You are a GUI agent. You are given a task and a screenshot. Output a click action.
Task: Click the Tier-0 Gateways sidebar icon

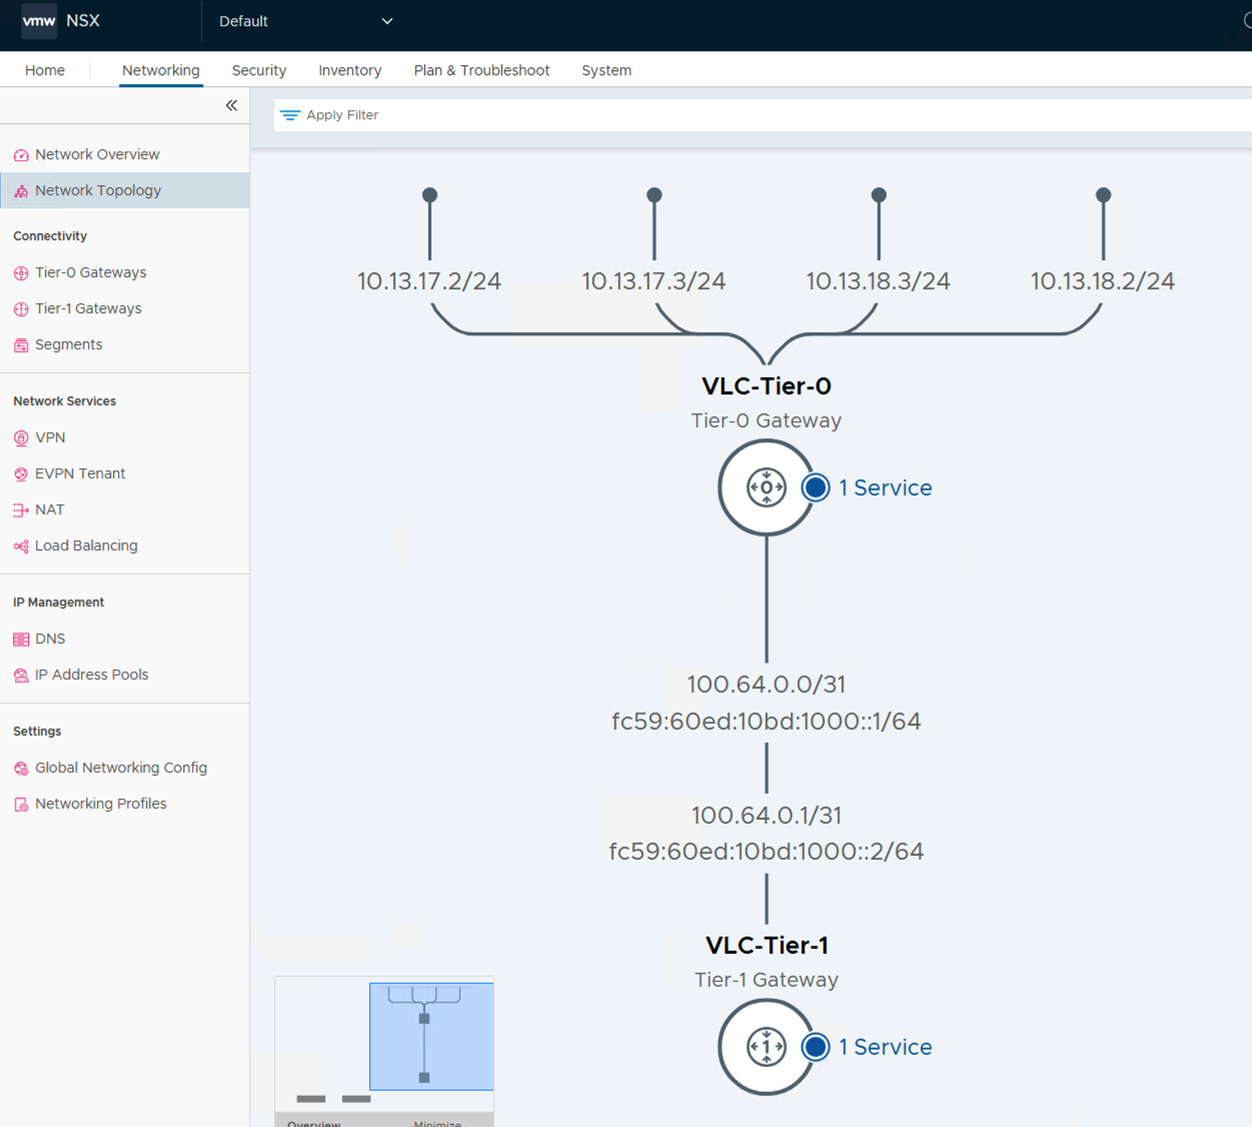[21, 273]
